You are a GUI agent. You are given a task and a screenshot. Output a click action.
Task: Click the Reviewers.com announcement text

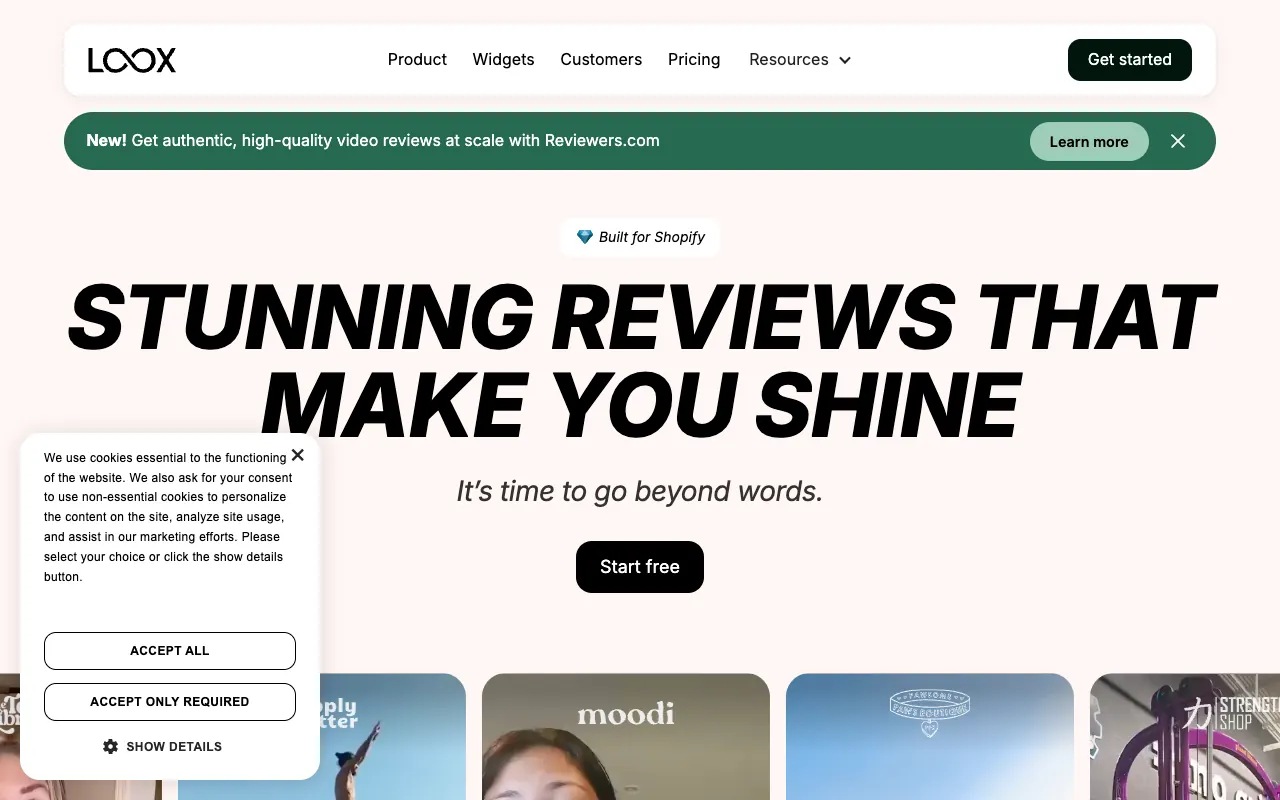[x=373, y=141]
